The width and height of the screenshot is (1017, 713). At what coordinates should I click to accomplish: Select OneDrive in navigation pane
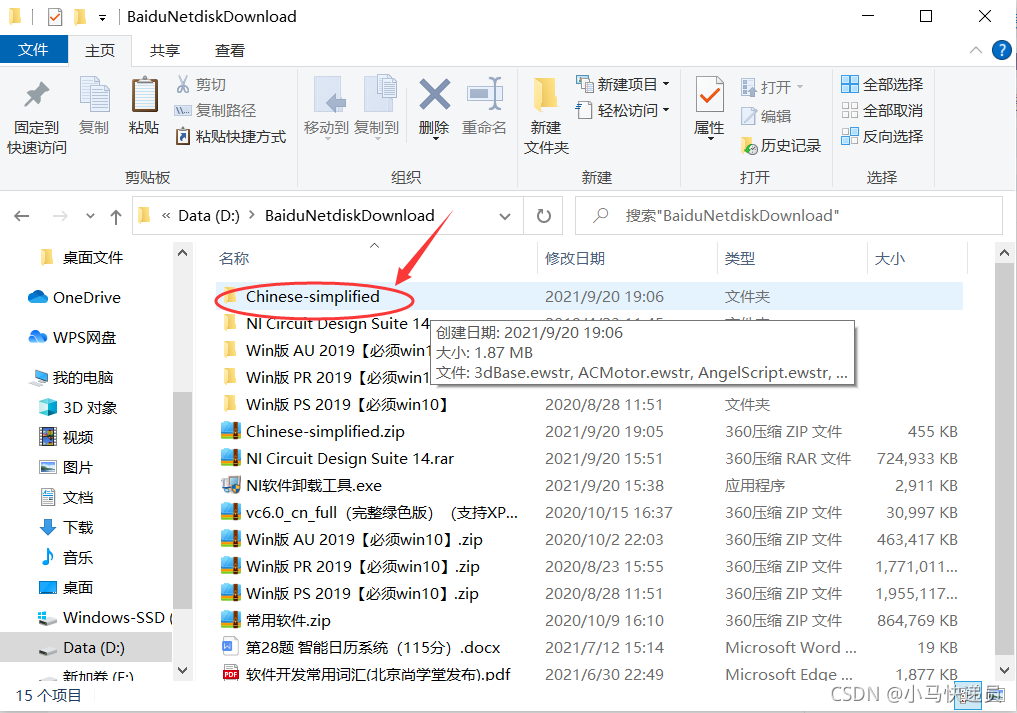(74, 297)
